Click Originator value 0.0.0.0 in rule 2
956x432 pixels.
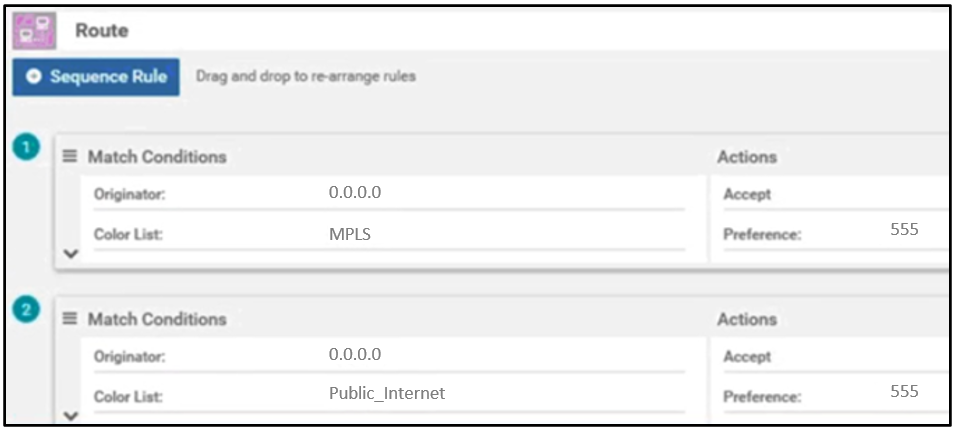pos(354,355)
